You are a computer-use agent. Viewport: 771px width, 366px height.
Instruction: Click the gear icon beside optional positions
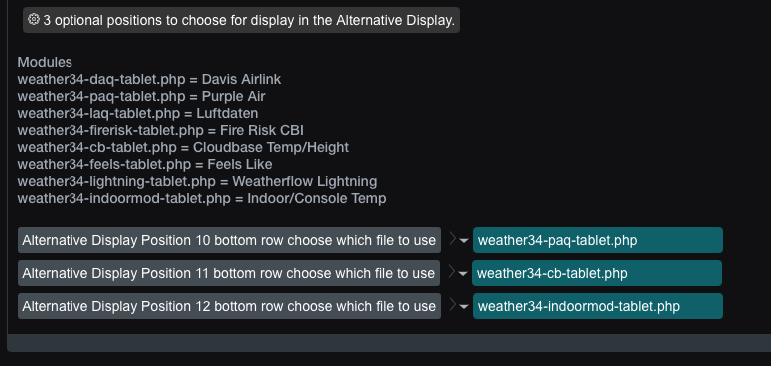pos(33,20)
